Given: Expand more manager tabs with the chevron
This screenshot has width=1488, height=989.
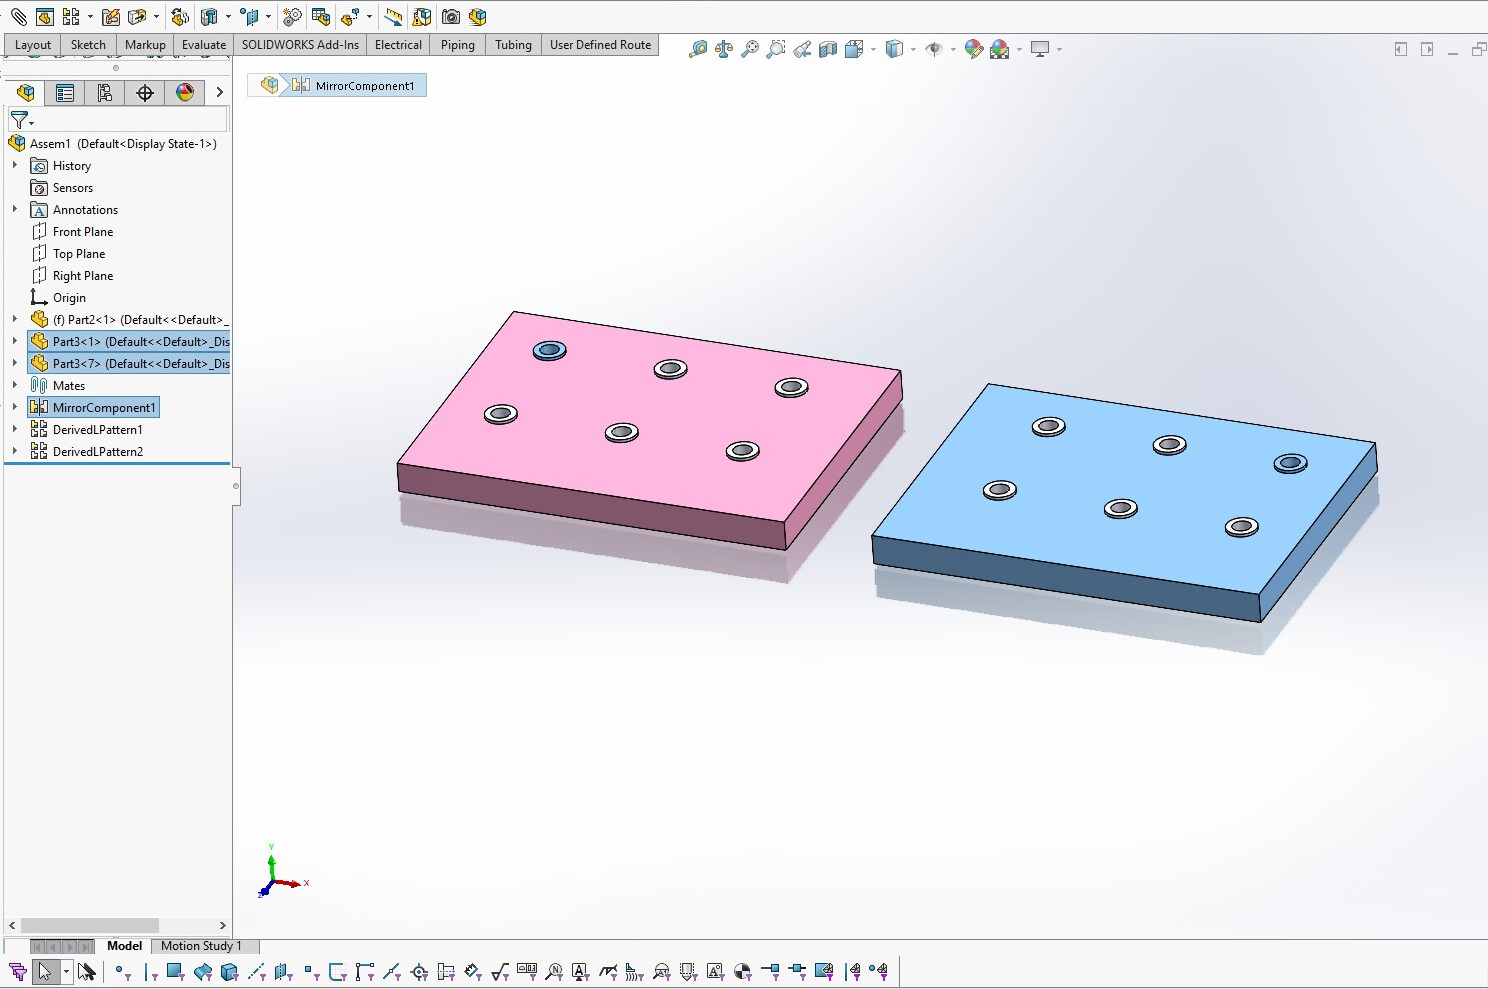Looking at the screenshot, I should [219, 92].
